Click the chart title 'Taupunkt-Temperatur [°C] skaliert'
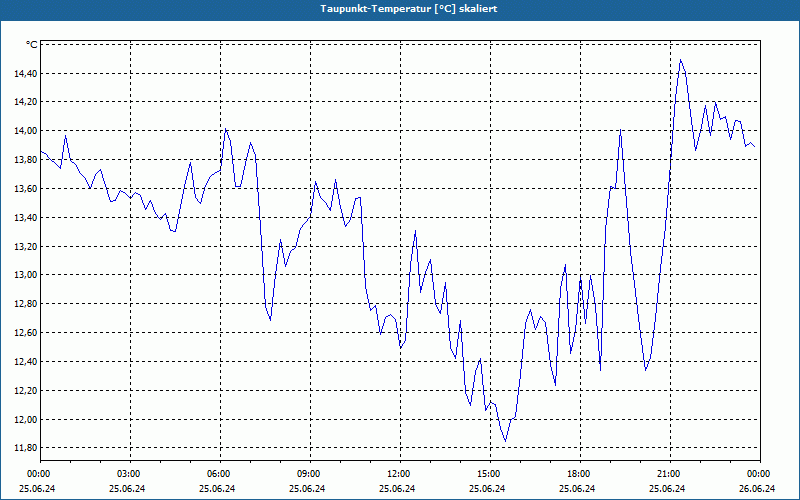Screen dimensions: 800x500 409,9
